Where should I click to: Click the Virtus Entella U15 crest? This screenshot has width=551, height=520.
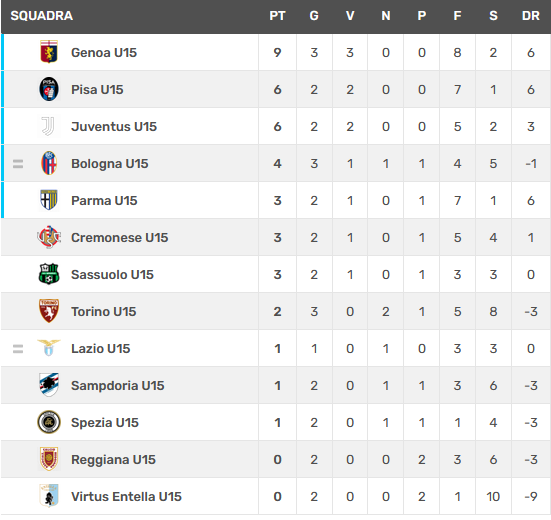click(49, 496)
